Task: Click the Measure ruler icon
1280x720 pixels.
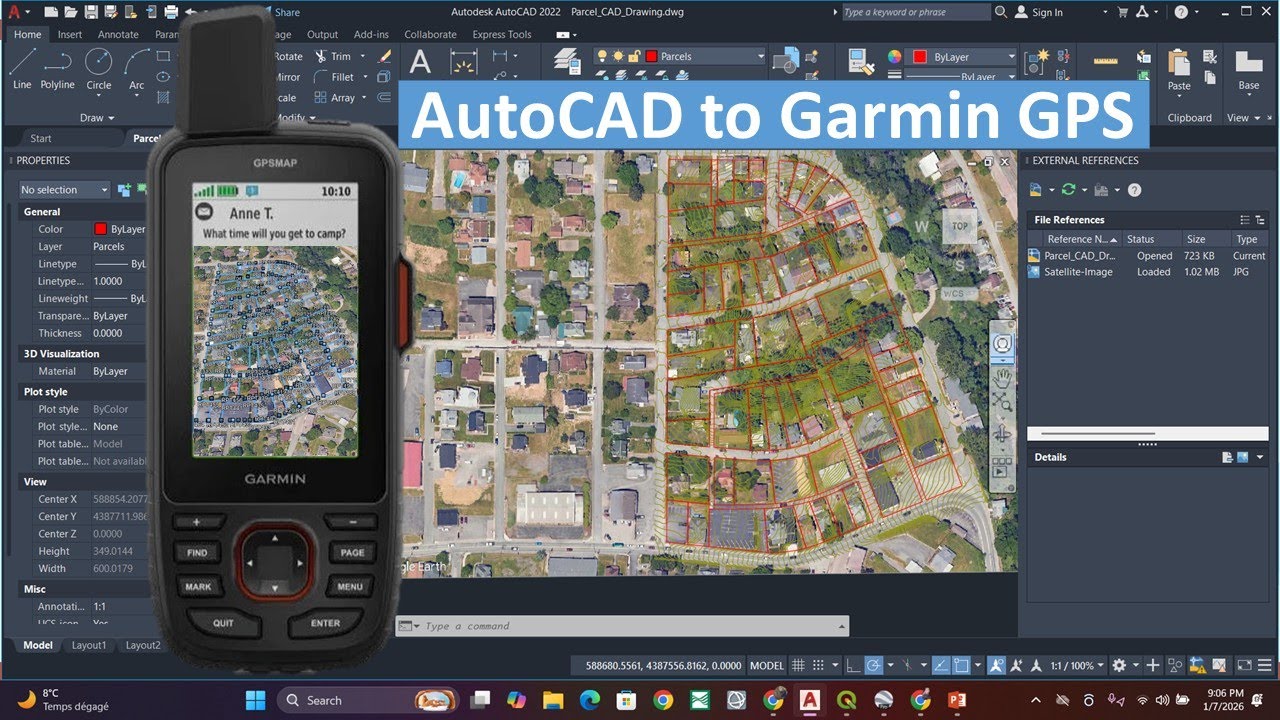Action: (1105, 60)
